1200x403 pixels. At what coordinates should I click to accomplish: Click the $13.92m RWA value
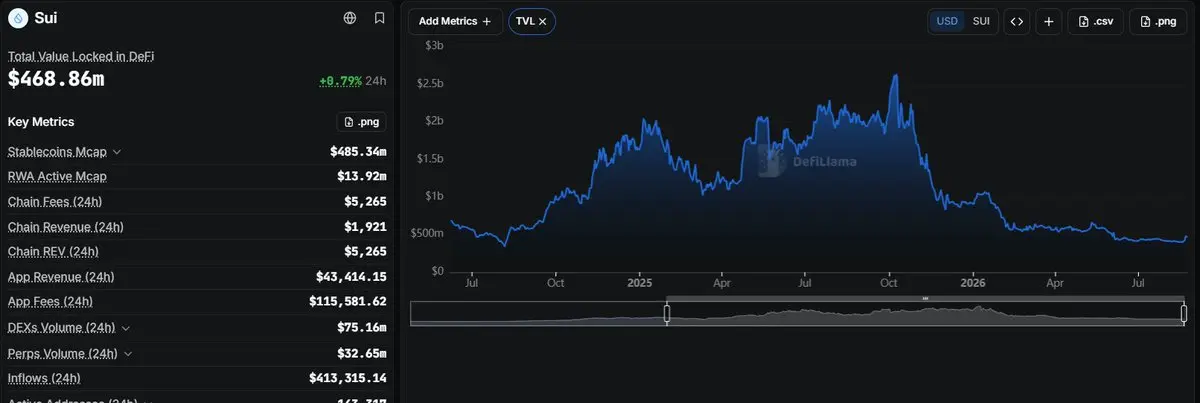(x=362, y=177)
